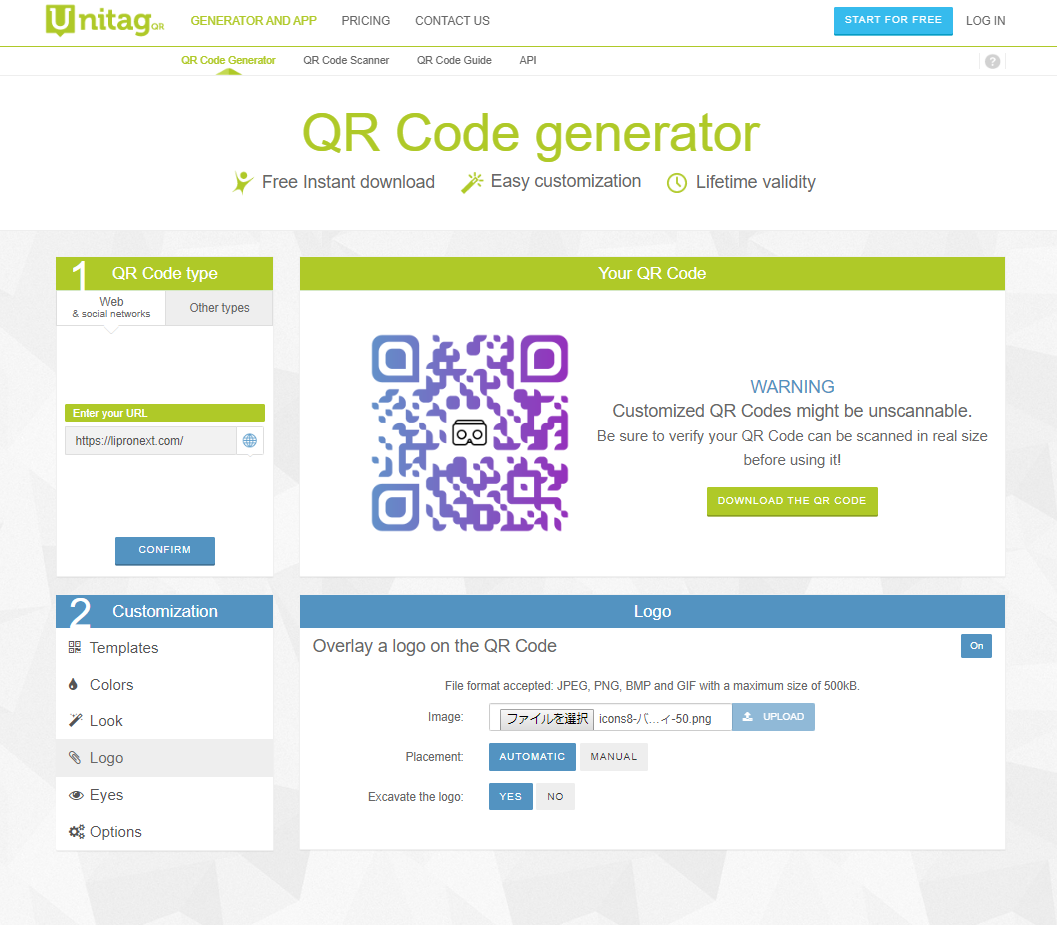This screenshot has height=925, width=1057.
Task: Click the WARNING heading text
Action: [792, 386]
